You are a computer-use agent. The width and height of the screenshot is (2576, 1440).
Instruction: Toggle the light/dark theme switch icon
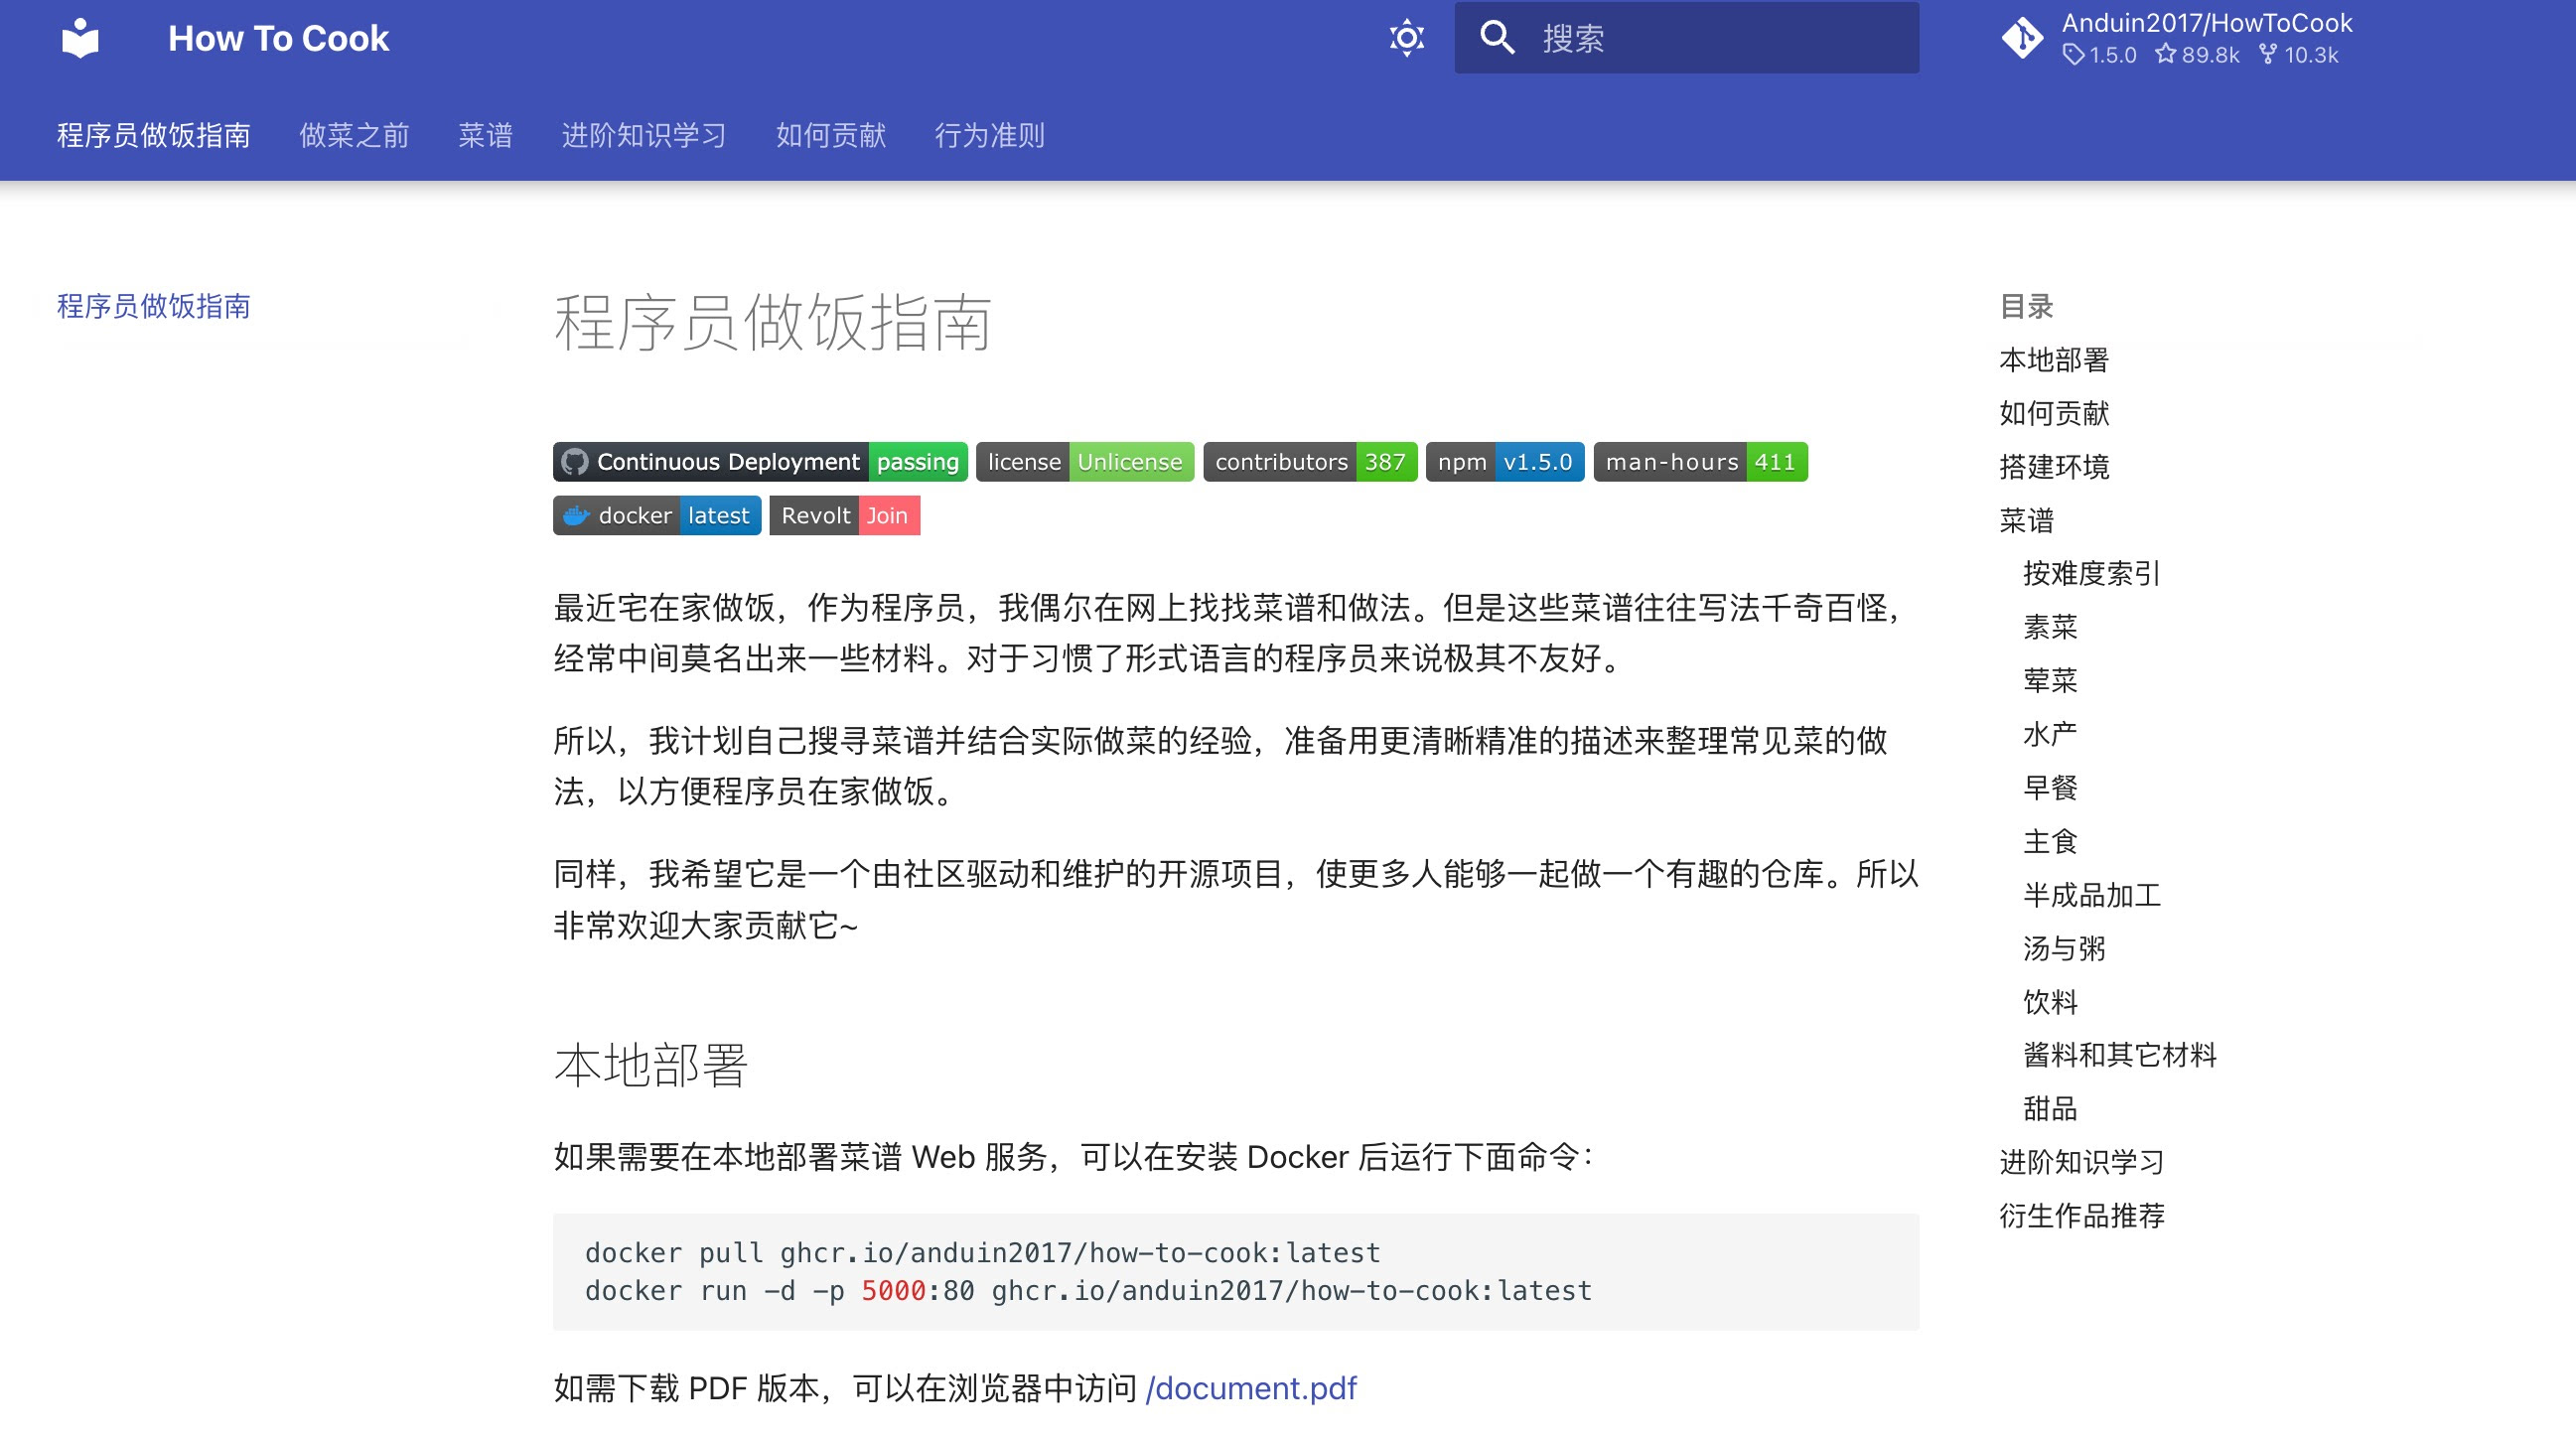coord(1406,38)
